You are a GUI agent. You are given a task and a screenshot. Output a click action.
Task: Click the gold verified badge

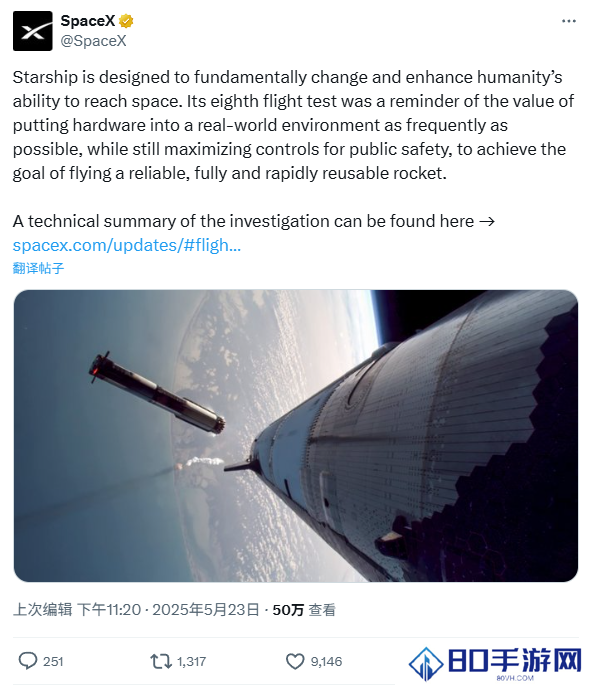(x=126, y=21)
